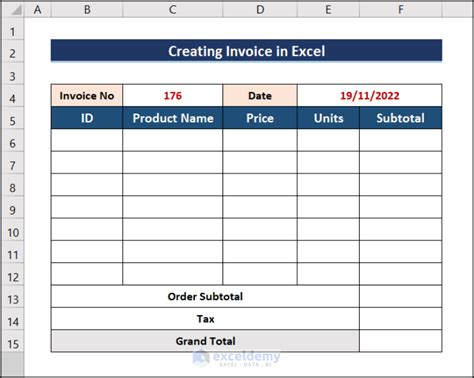Select the empty Subtotal cell in row 10
Image resolution: width=474 pixels, height=378 pixels.
pyautogui.click(x=401, y=230)
